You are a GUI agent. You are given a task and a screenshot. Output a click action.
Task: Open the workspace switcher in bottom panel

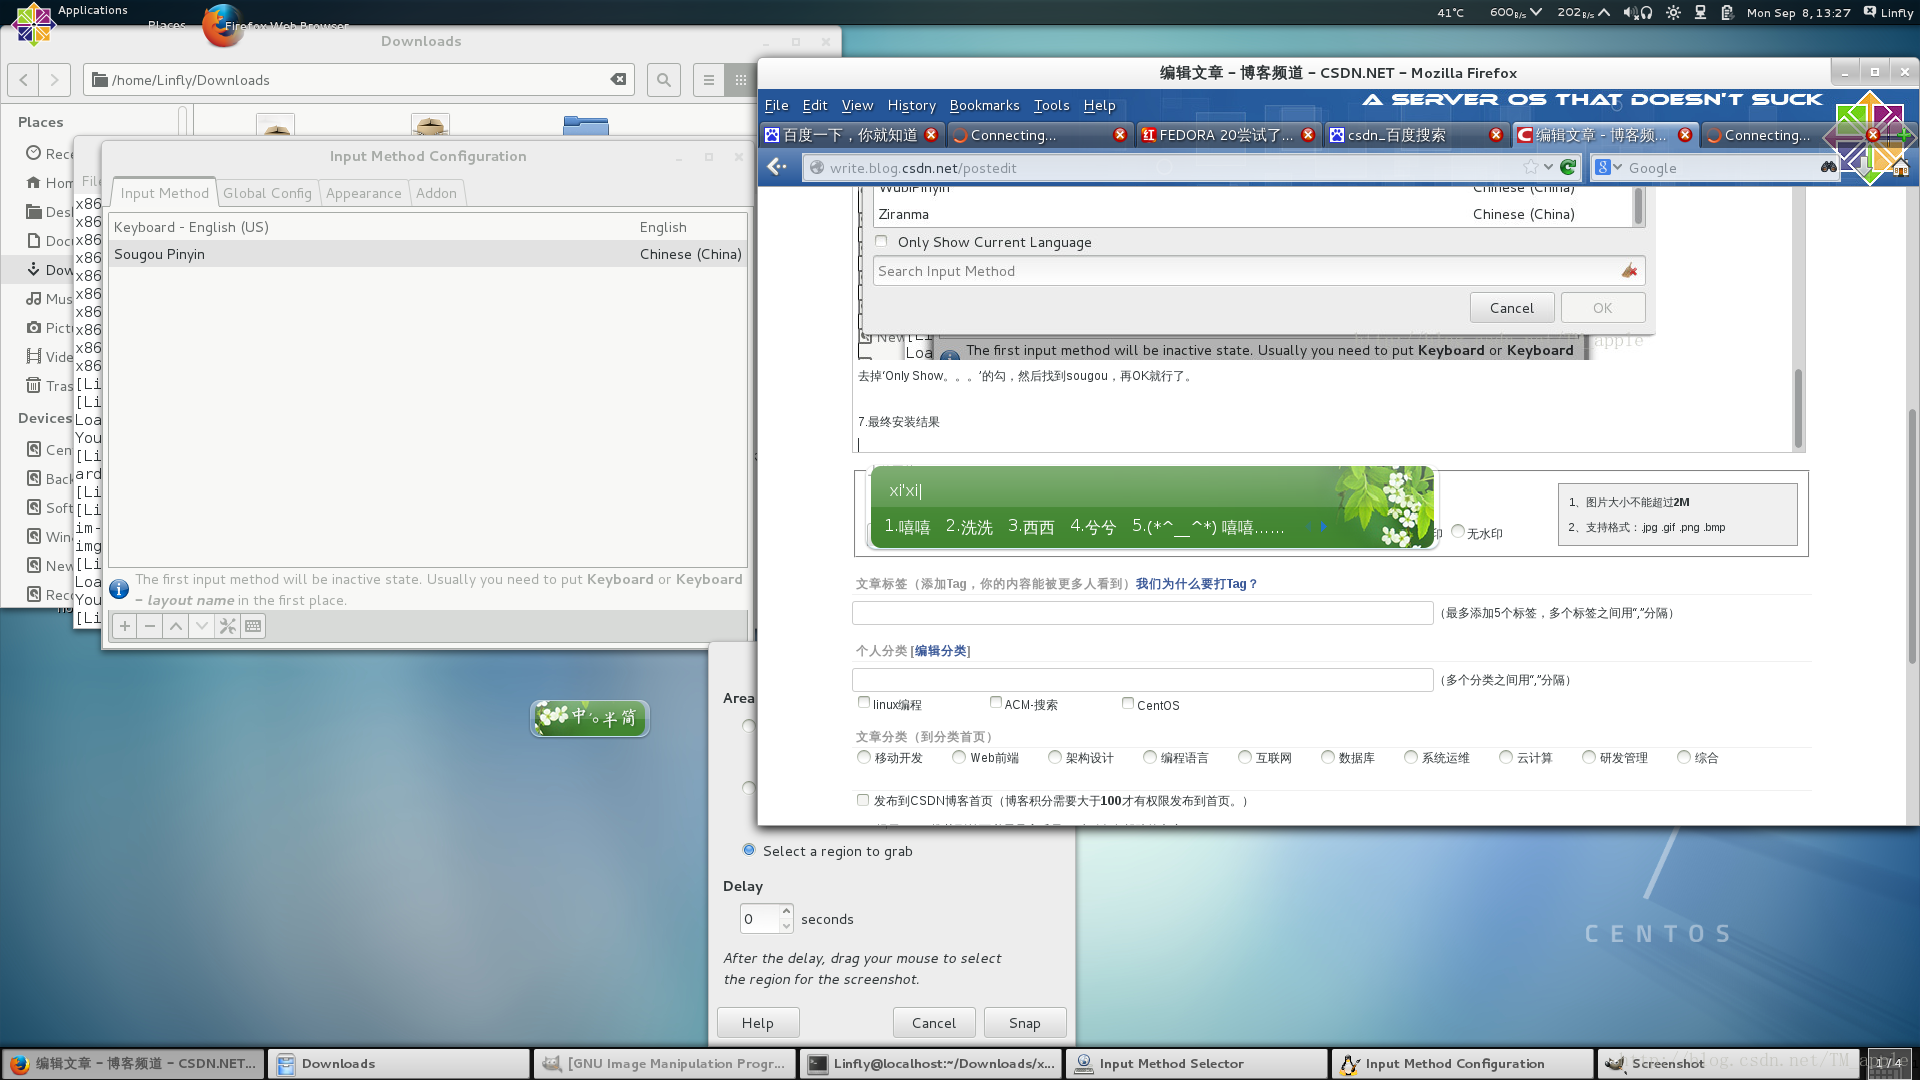point(1889,1064)
